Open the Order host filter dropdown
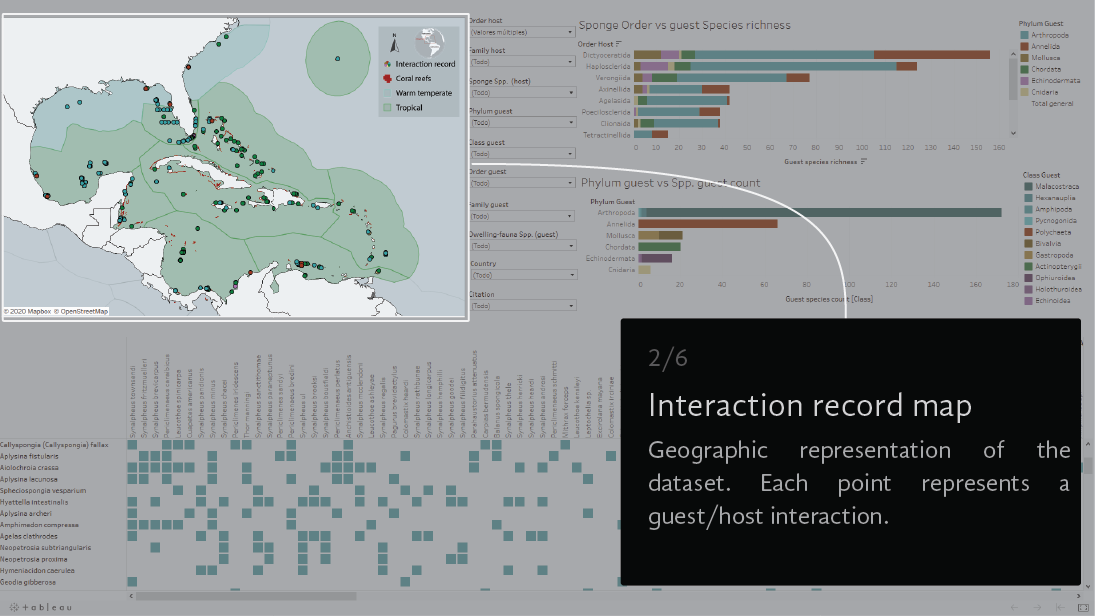Image resolution: width=1095 pixels, height=616 pixels. (x=520, y=32)
